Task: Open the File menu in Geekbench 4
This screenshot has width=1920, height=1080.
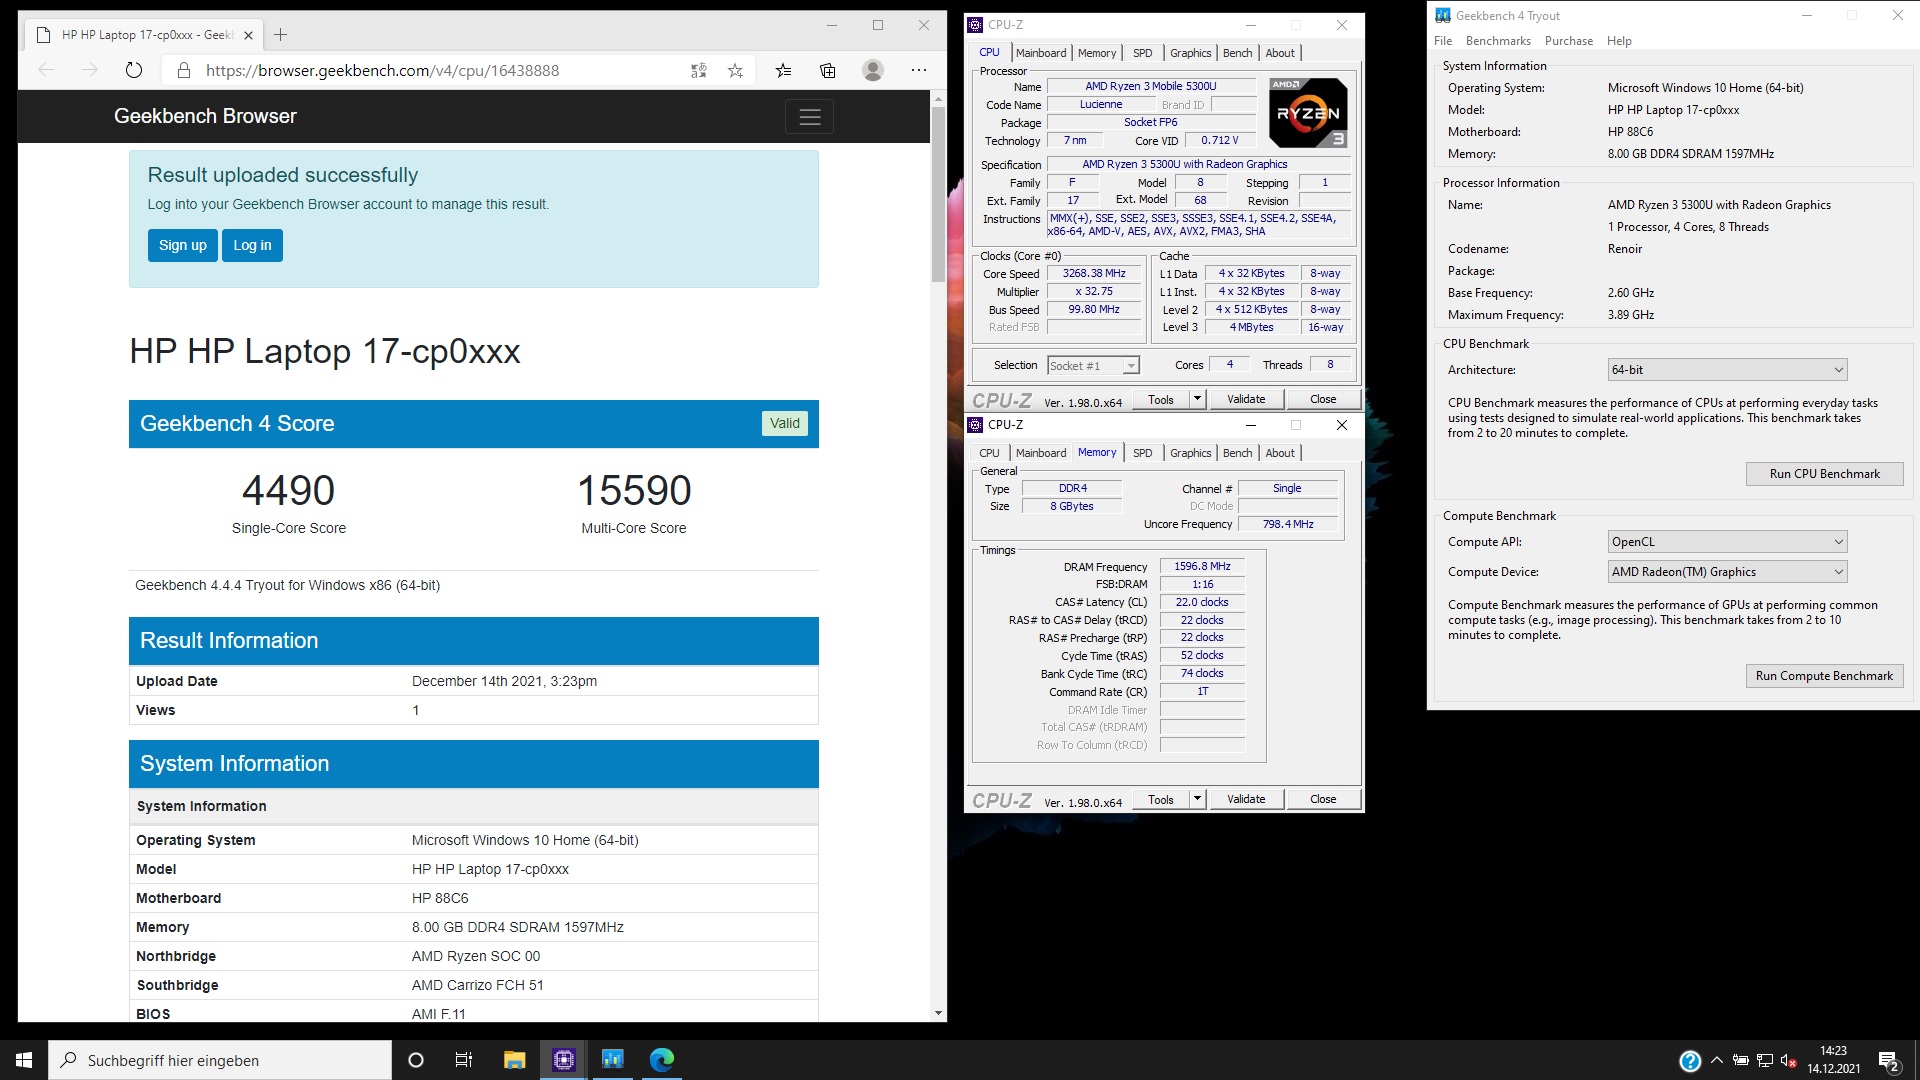Action: (x=1443, y=41)
